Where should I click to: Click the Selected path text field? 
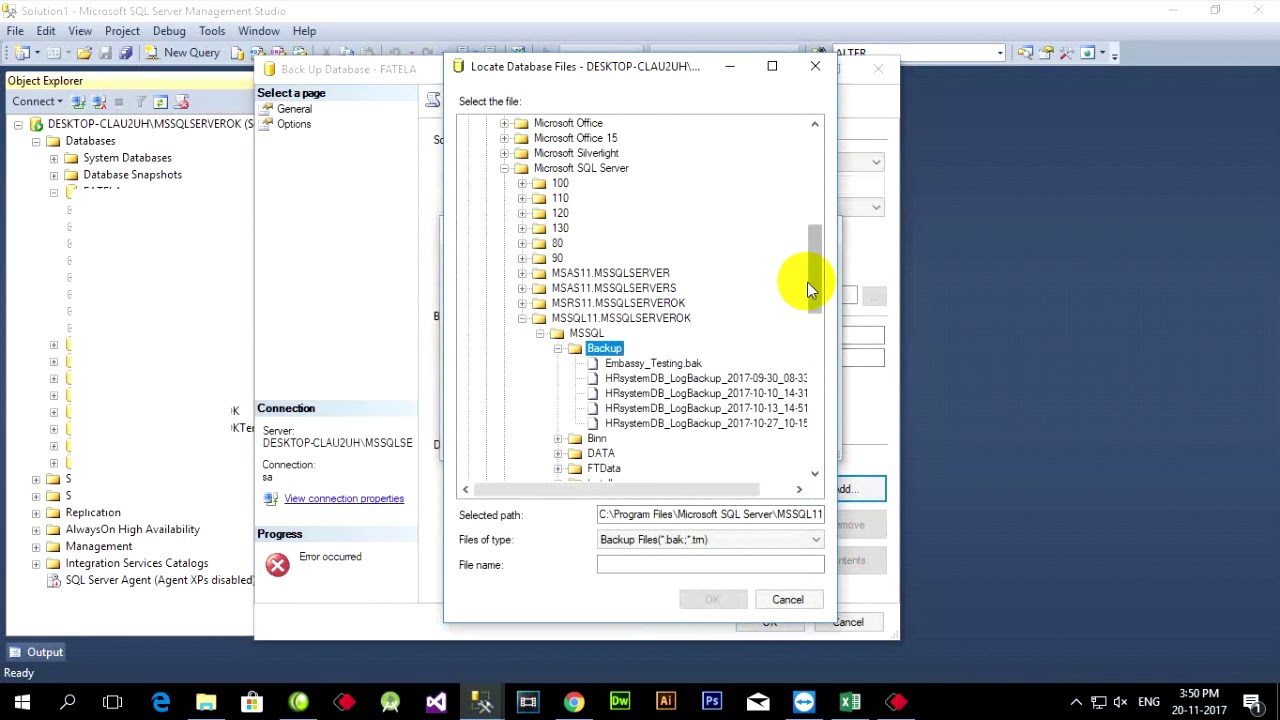710,514
